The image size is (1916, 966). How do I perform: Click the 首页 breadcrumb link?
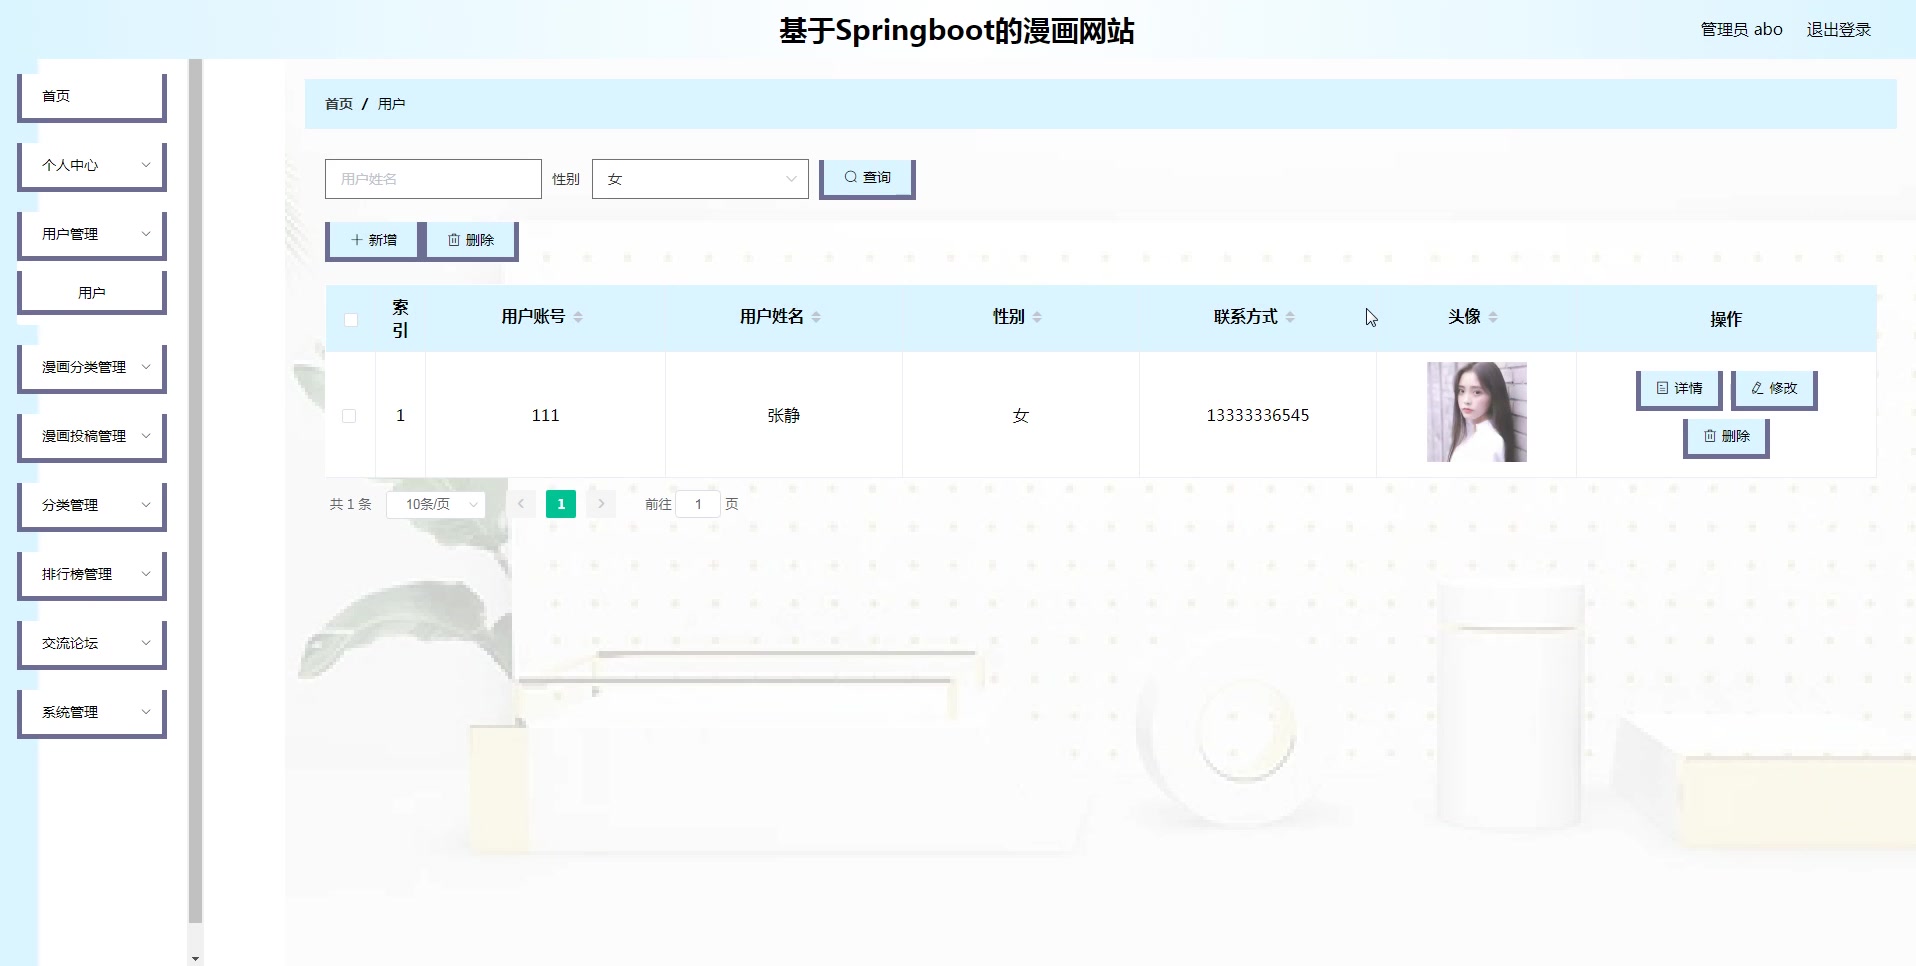click(x=337, y=103)
